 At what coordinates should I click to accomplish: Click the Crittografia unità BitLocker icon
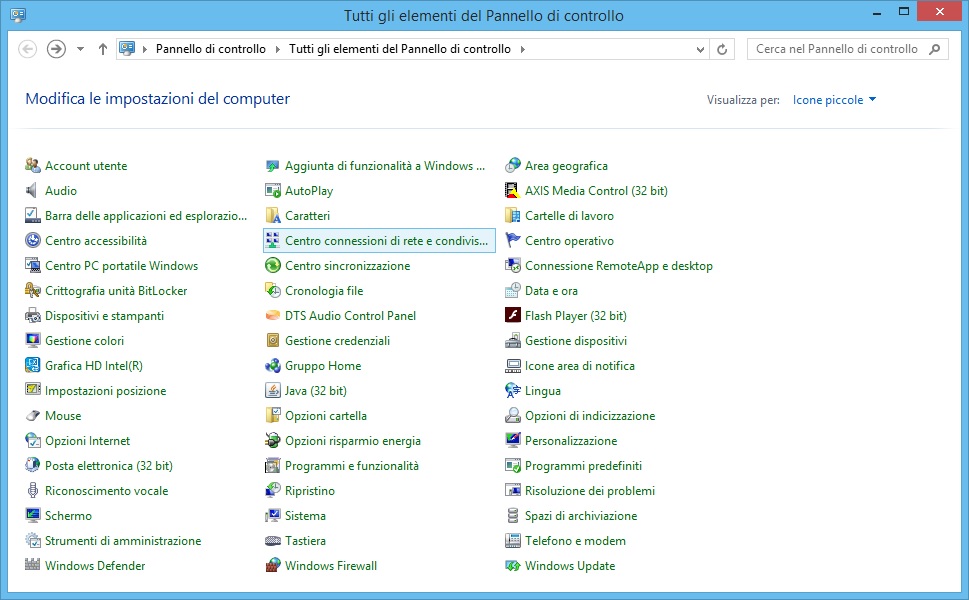tap(32, 290)
